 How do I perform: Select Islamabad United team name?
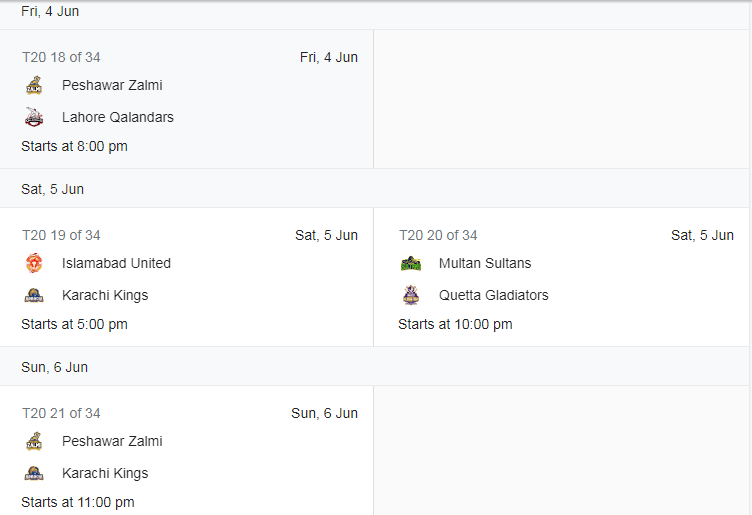click(x=116, y=263)
